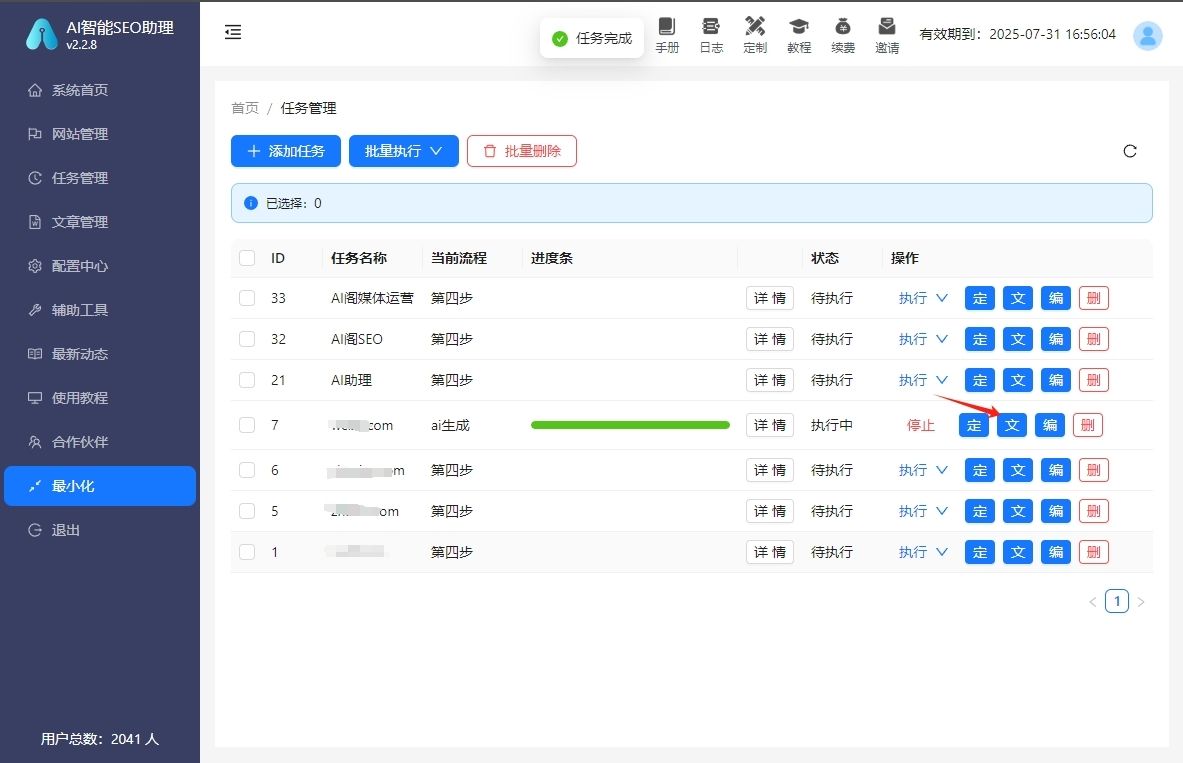Viewport: 1183px width, 763px height.
Task: Open 网站管理 in sidebar
Action: [x=100, y=134]
